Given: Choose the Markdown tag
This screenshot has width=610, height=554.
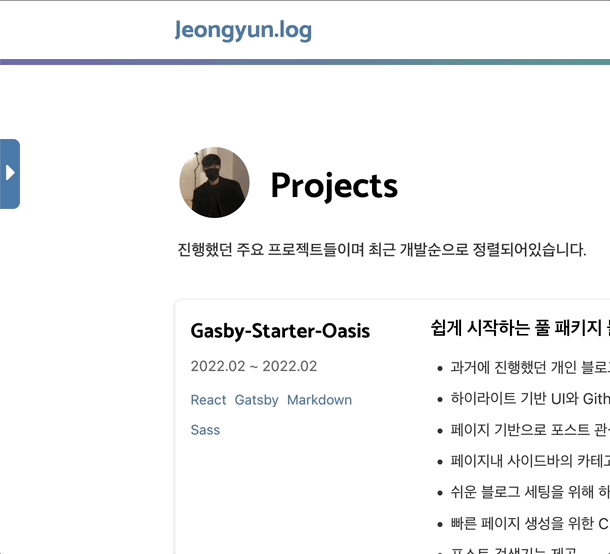Looking at the screenshot, I should pyautogui.click(x=319, y=400).
